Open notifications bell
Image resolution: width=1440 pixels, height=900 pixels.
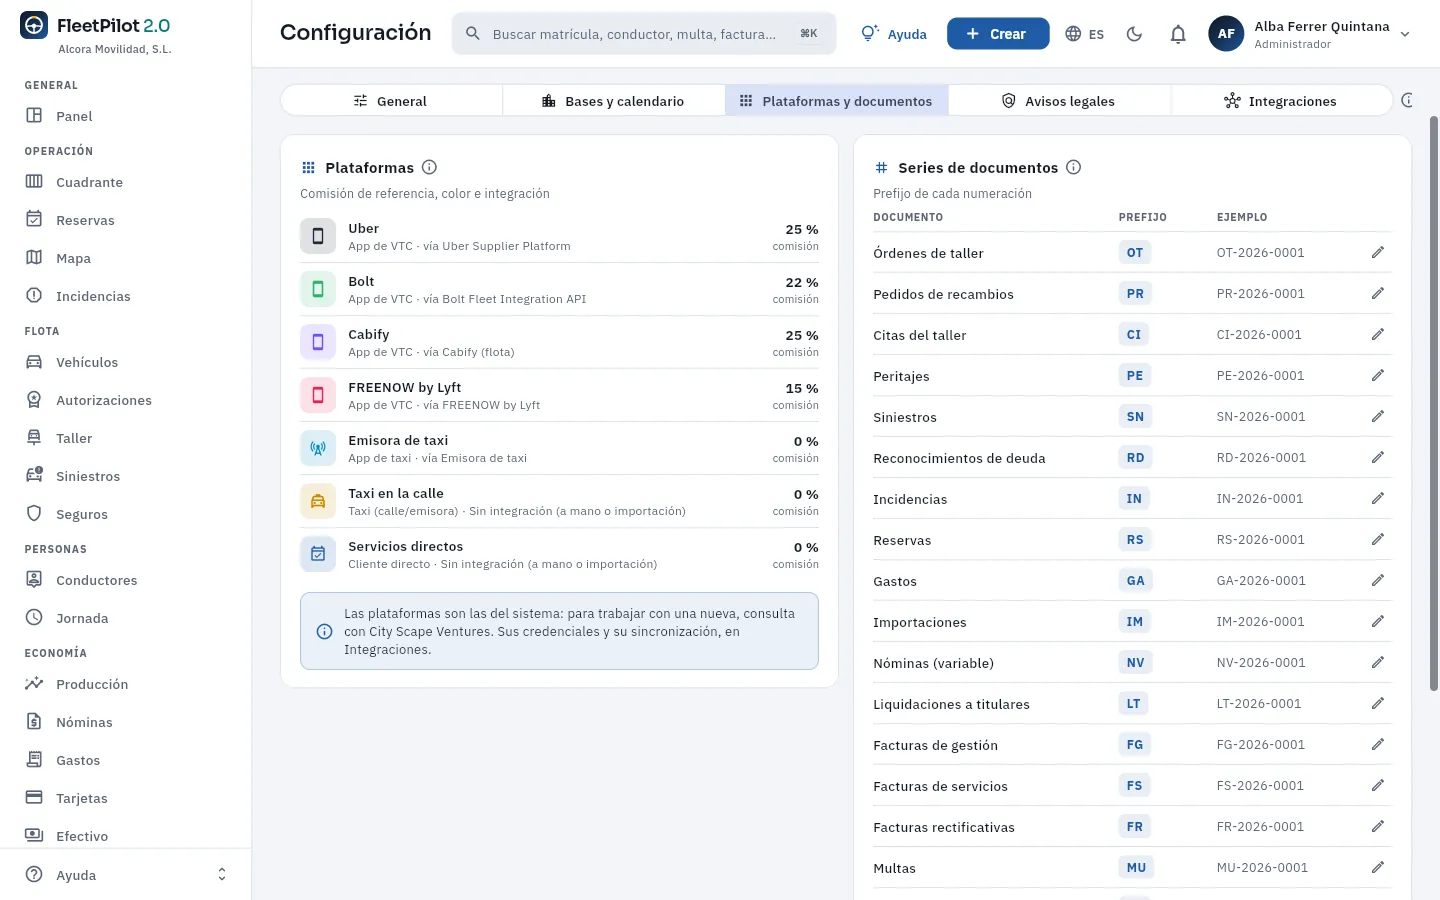coord(1178,34)
